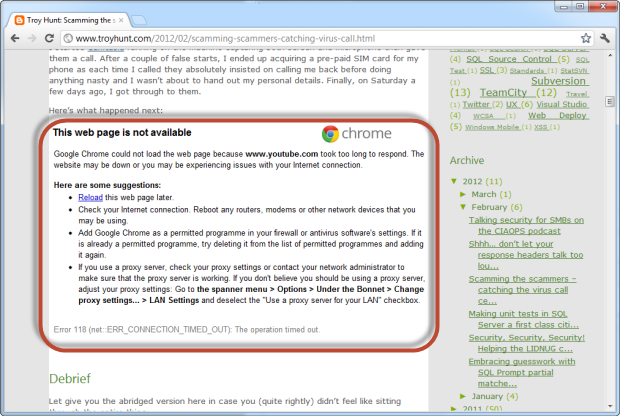This screenshot has width=620, height=416.
Task: Click the Chrome logo in error screenshot
Action: [357, 134]
